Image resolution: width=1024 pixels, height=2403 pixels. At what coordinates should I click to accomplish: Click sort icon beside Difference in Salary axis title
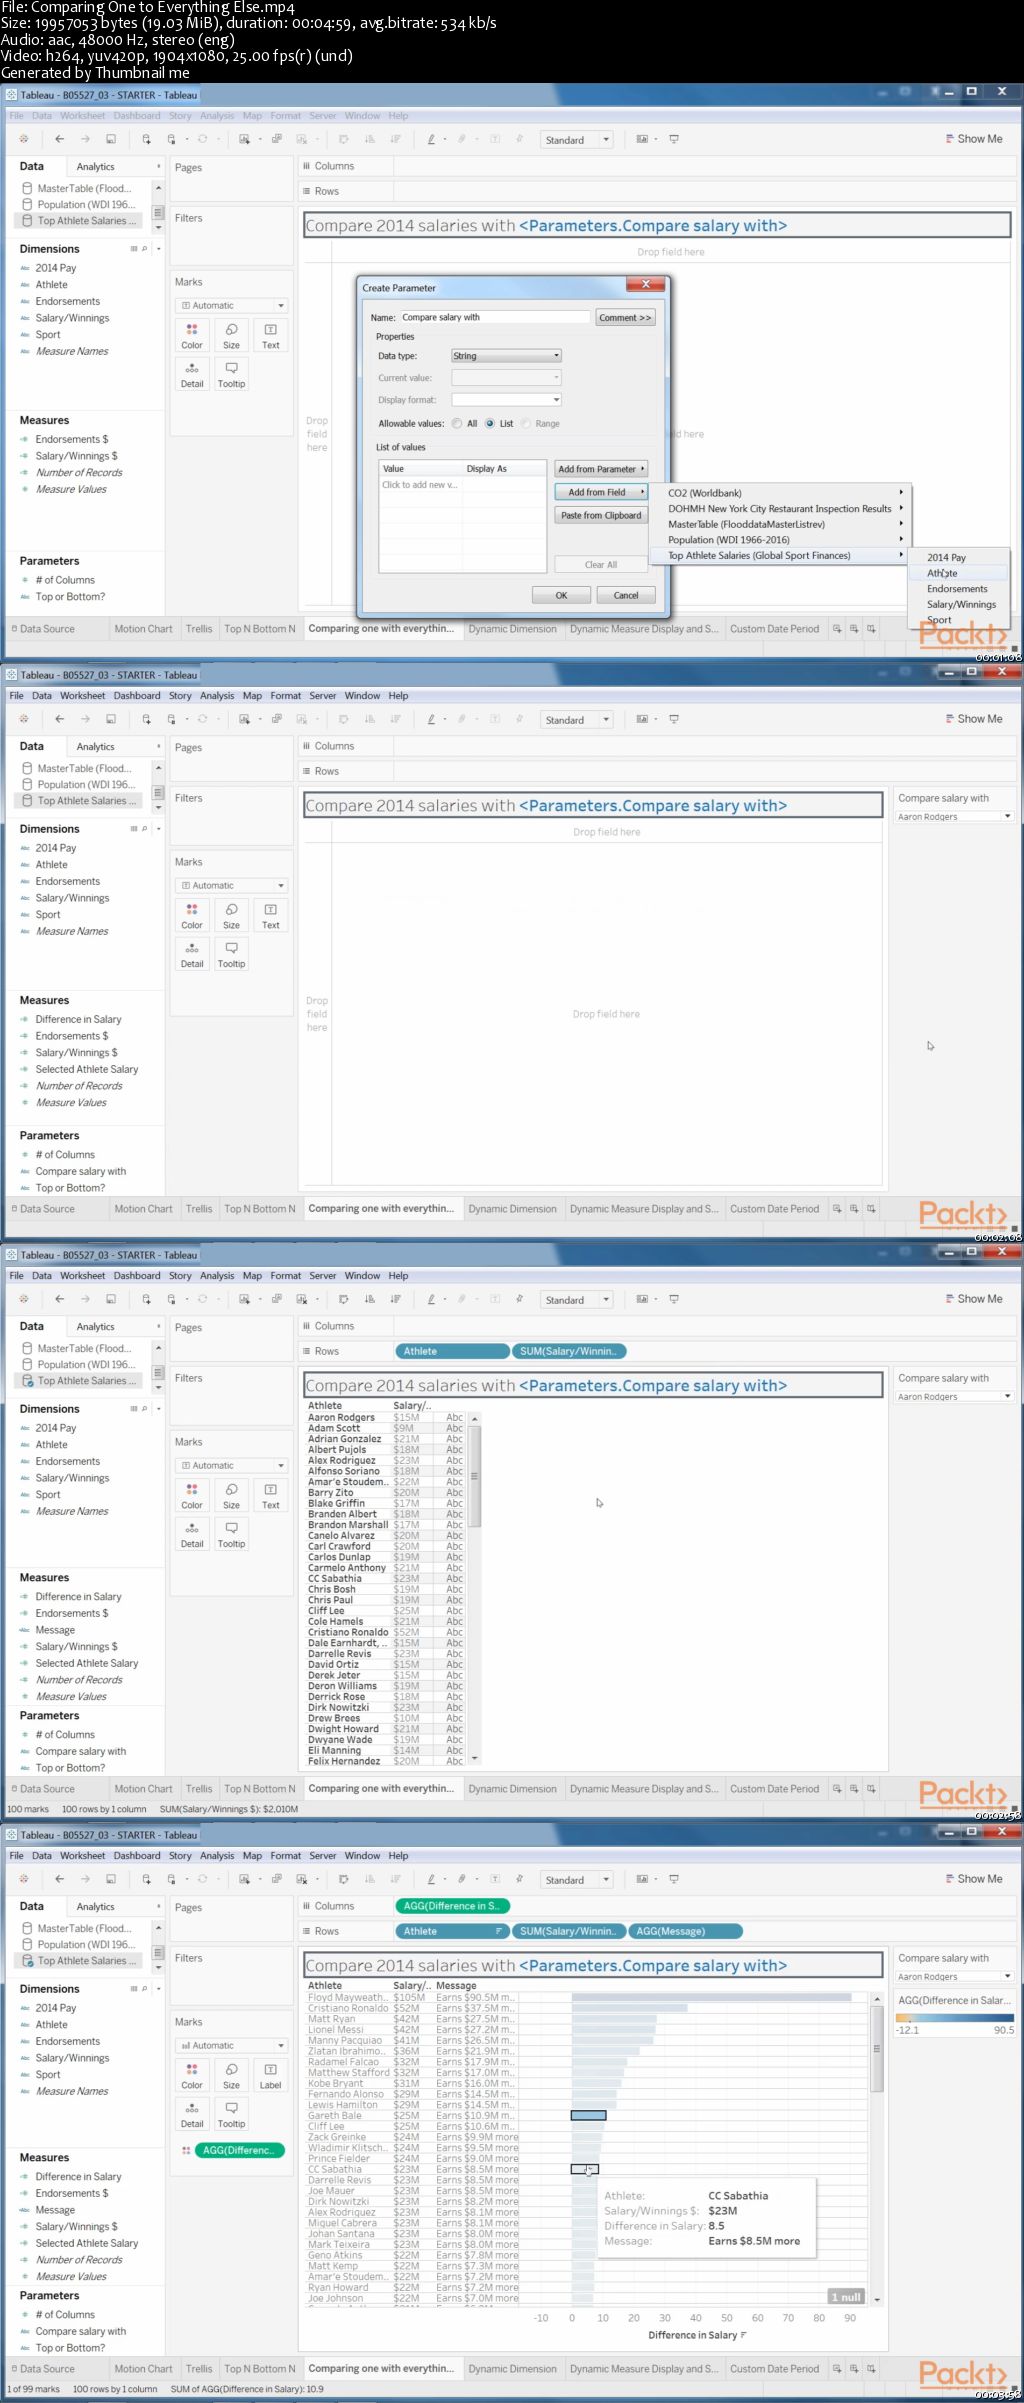coord(743,2335)
